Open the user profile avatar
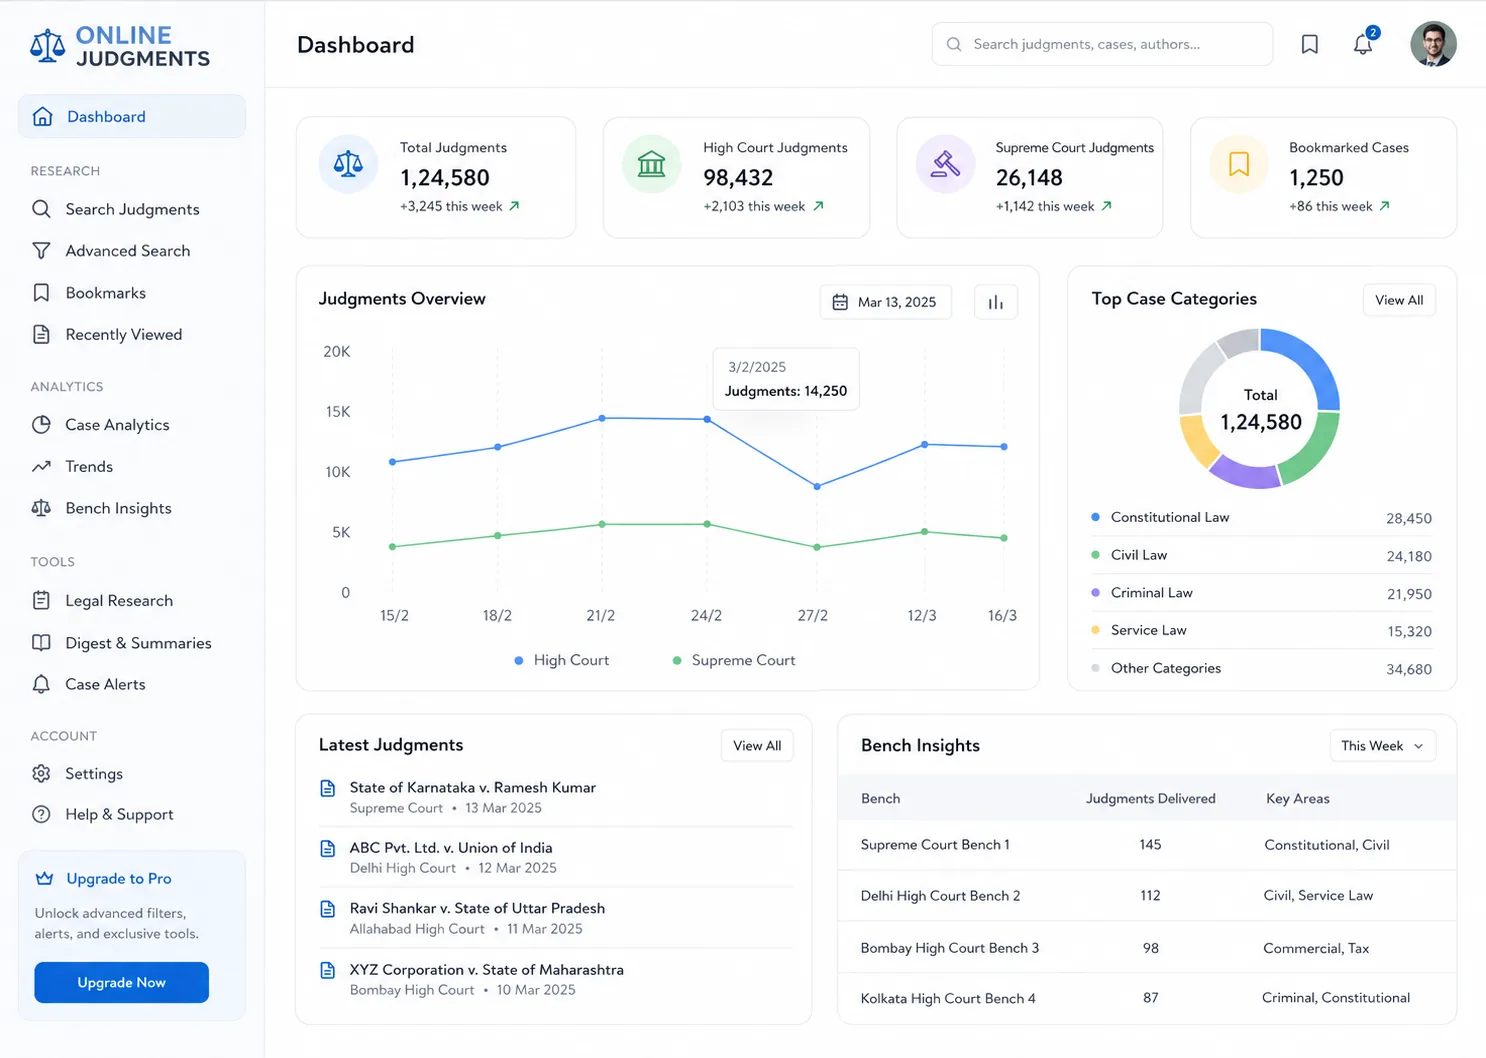The height and width of the screenshot is (1058, 1486). coord(1433,44)
